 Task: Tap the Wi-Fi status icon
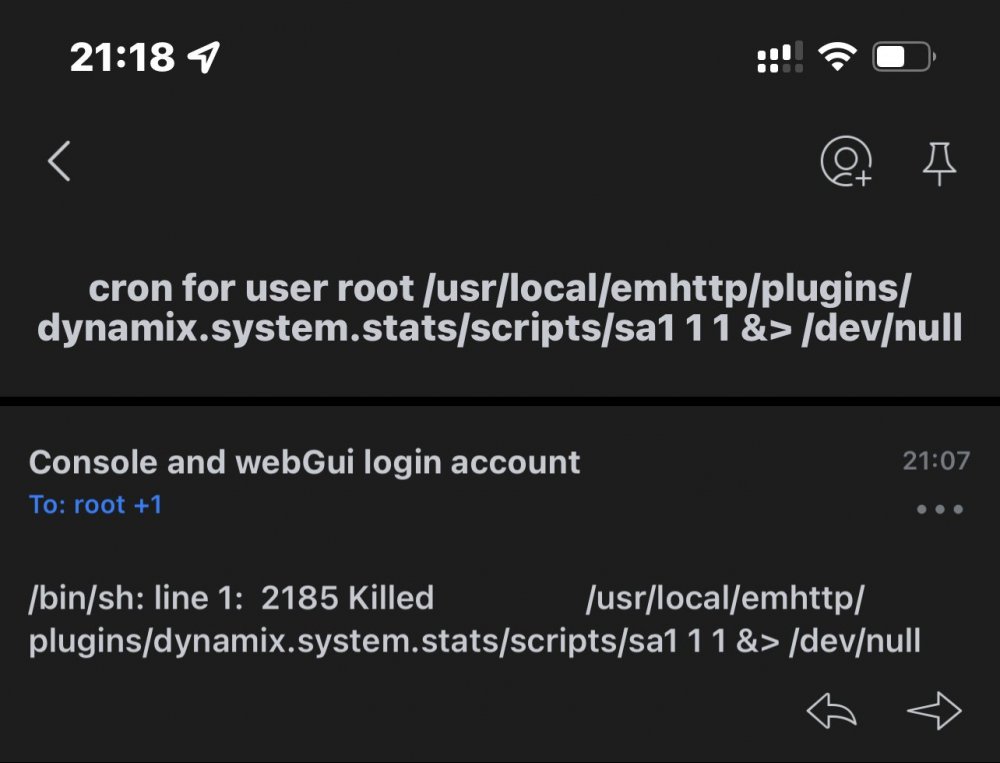click(837, 57)
